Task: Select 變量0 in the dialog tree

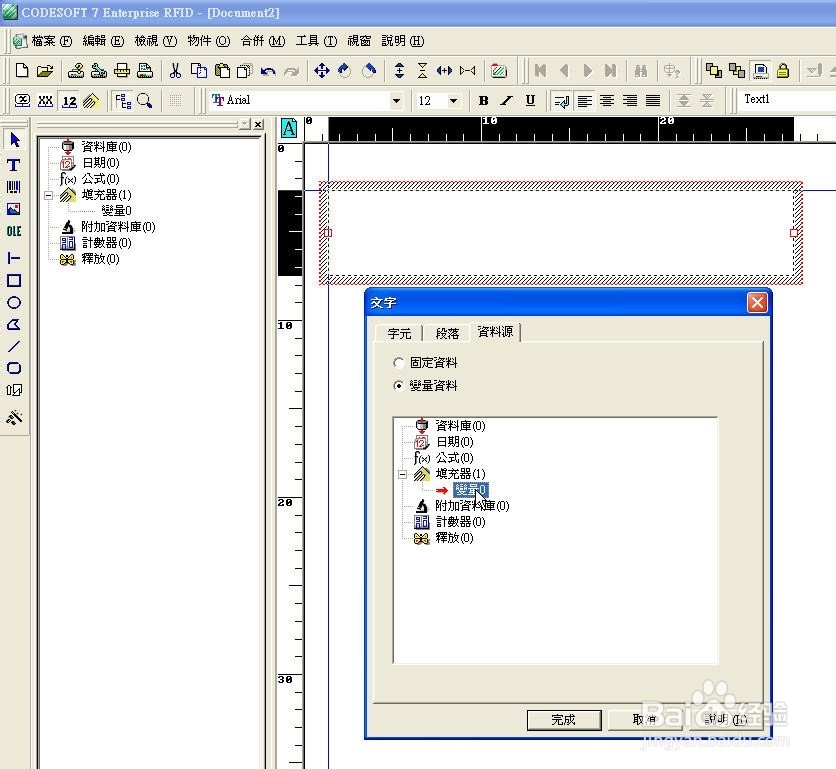Action: [x=470, y=490]
